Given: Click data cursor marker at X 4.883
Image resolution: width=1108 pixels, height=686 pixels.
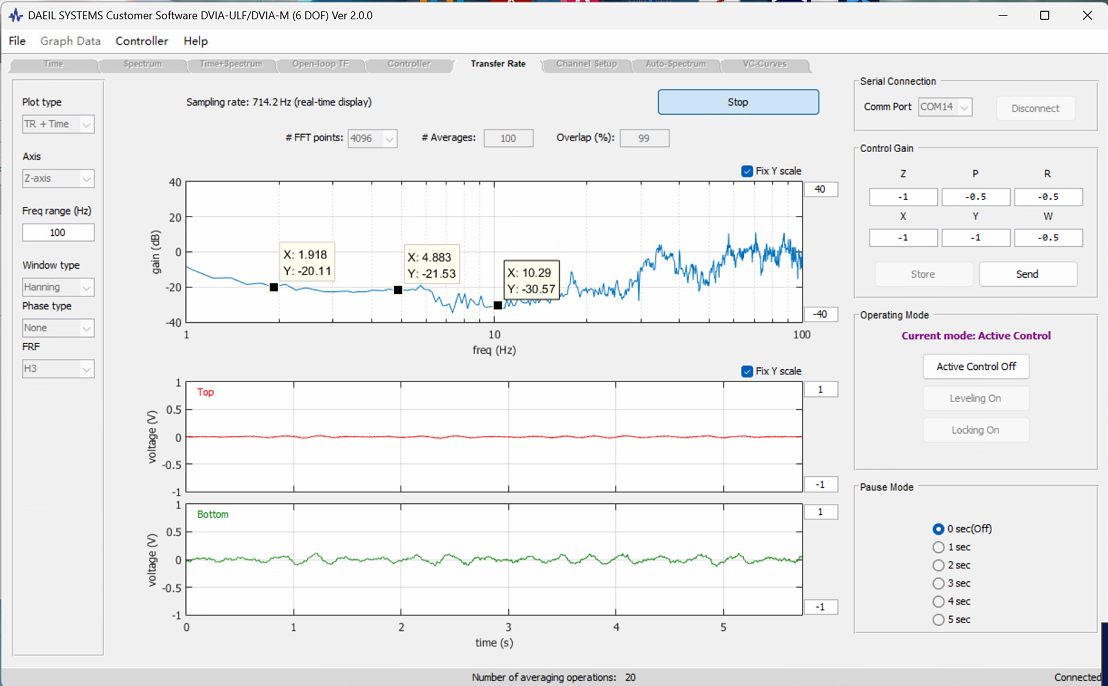Looking at the screenshot, I should 398,290.
